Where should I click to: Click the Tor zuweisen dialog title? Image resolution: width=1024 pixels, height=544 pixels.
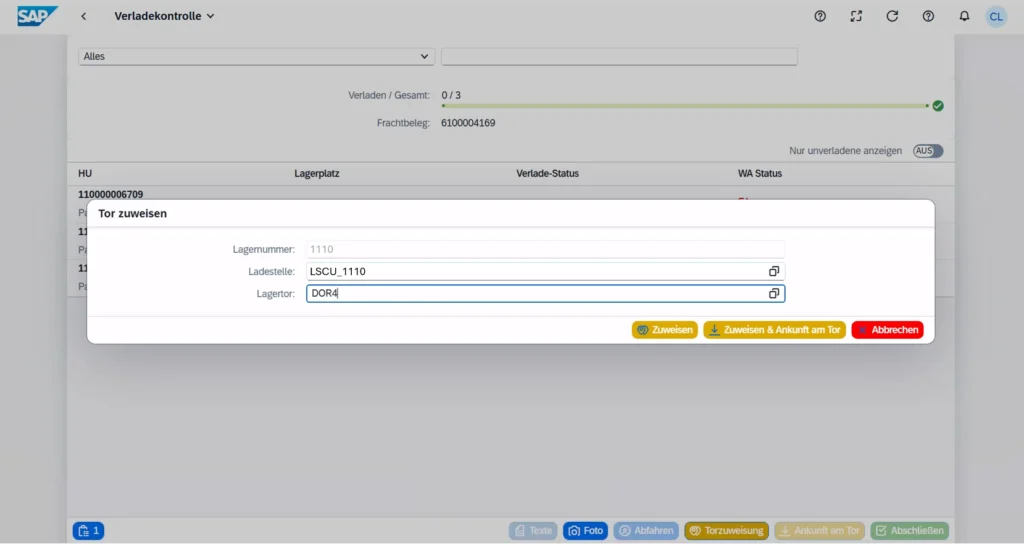pos(133,214)
